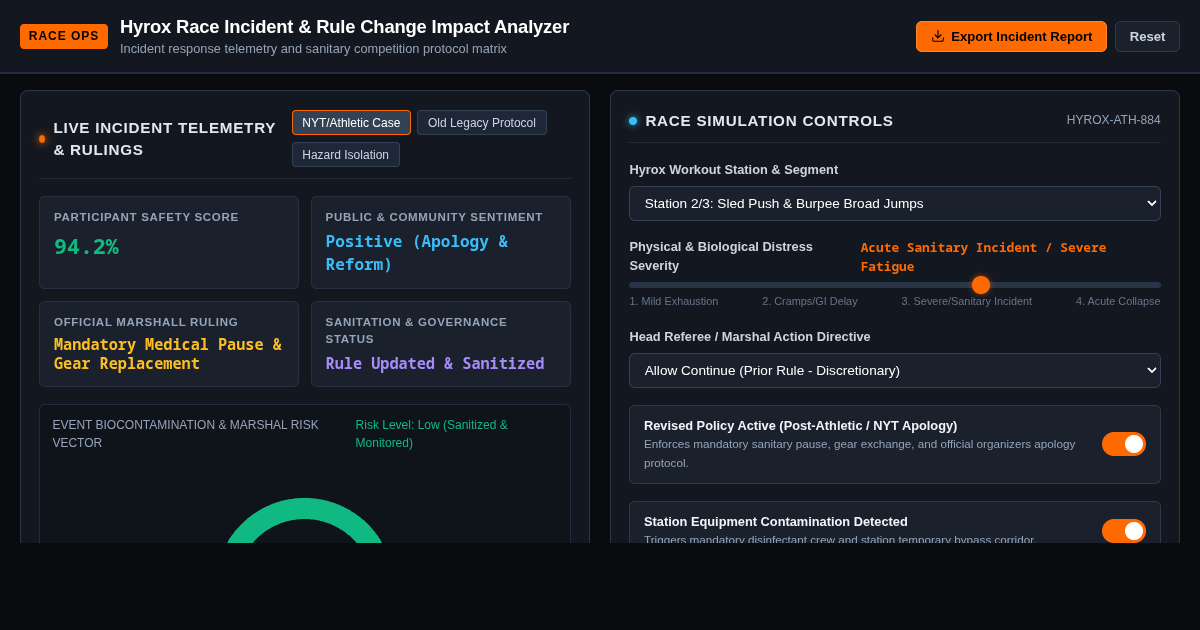Click the Participant Safety Score card label
This screenshot has height=630, width=1200.
tap(146, 217)
